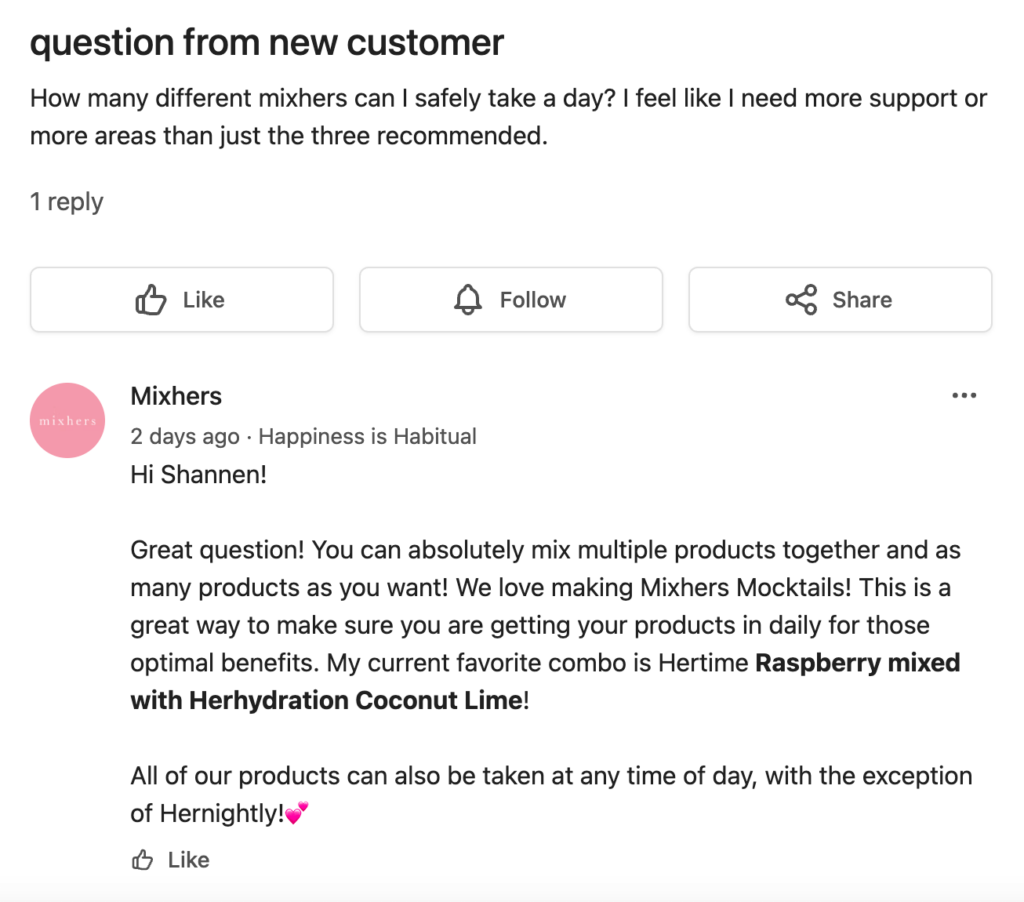Click the Hi Shannen greeting line
Image resolution: width=1024 pixels, height=902 pixels.
(198, 474)
